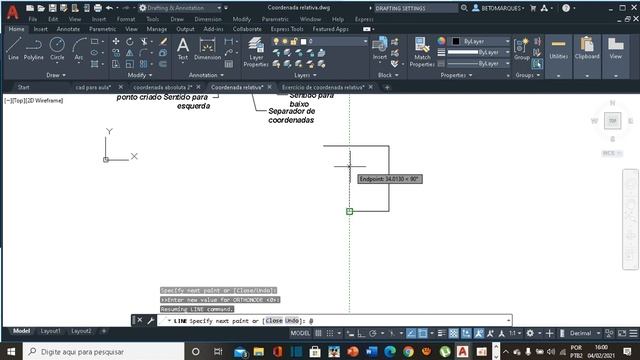The image size is (640, 360).
Task: Toggle the drawing grid display in status bar
Action: tap(318, 333)
